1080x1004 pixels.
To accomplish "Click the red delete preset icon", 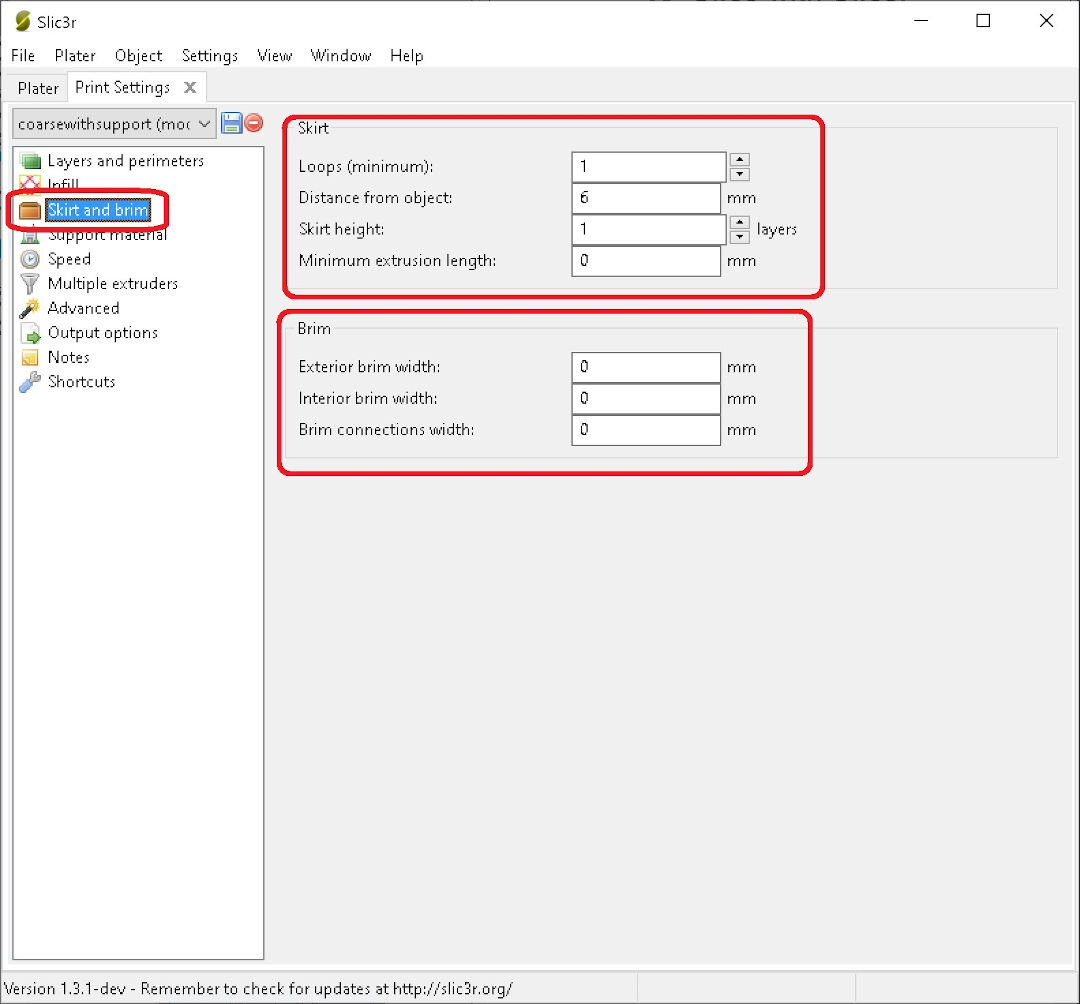I will (254, 123).
